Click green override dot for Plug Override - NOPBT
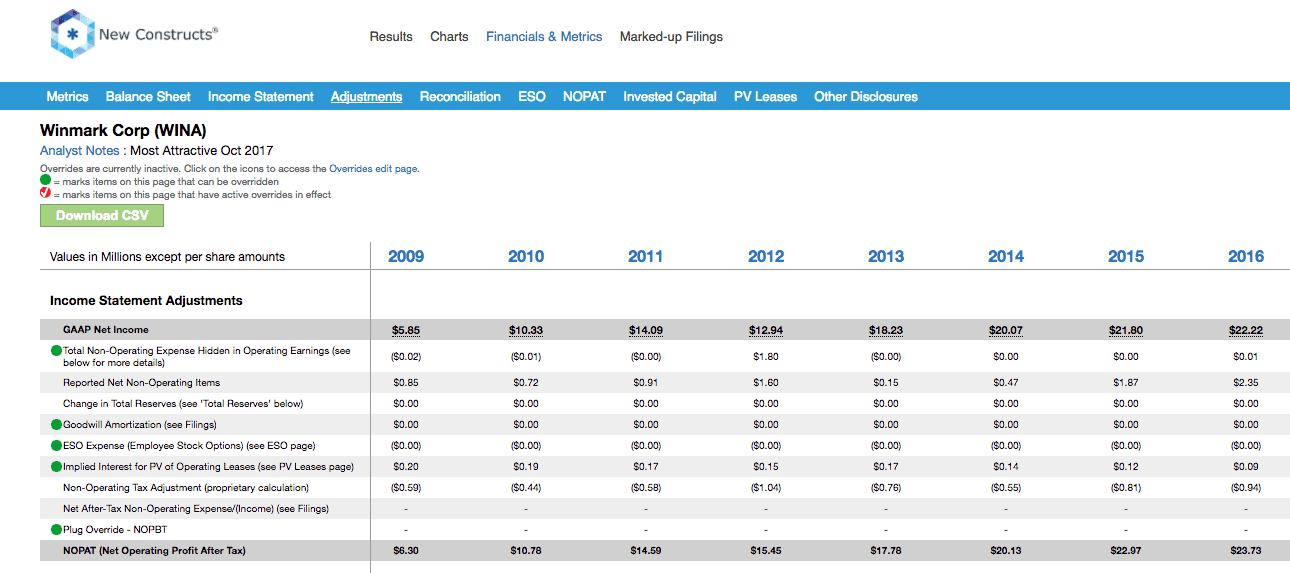 (56, 530)
